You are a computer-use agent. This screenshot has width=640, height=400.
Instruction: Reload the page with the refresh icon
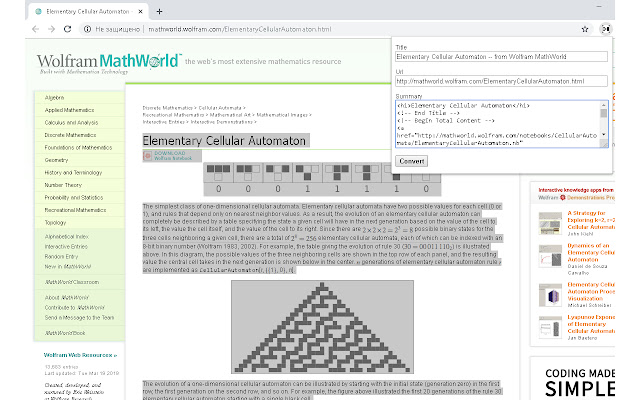point(67,29)
